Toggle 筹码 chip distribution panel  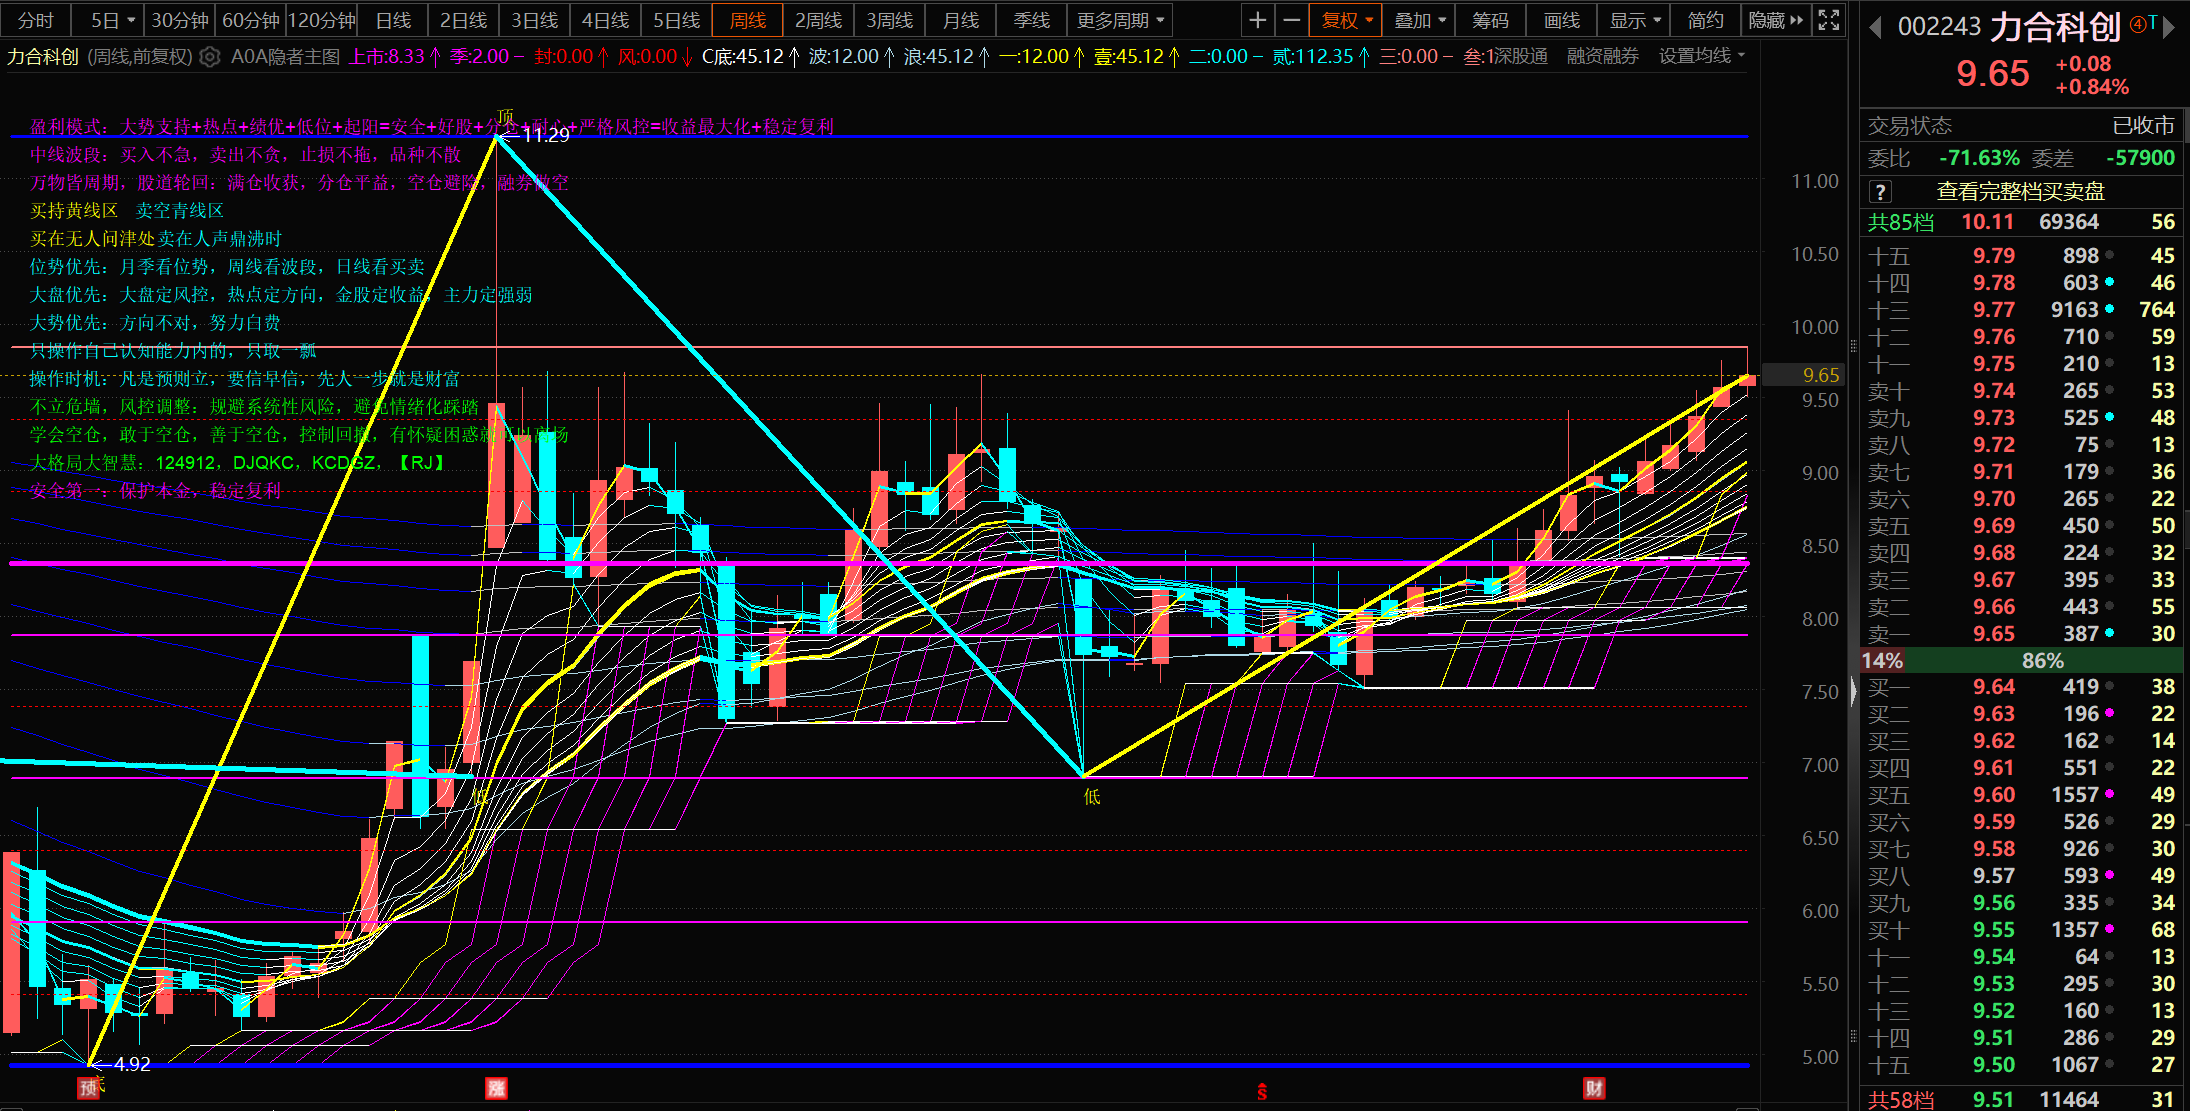[x=1490, y=20]
